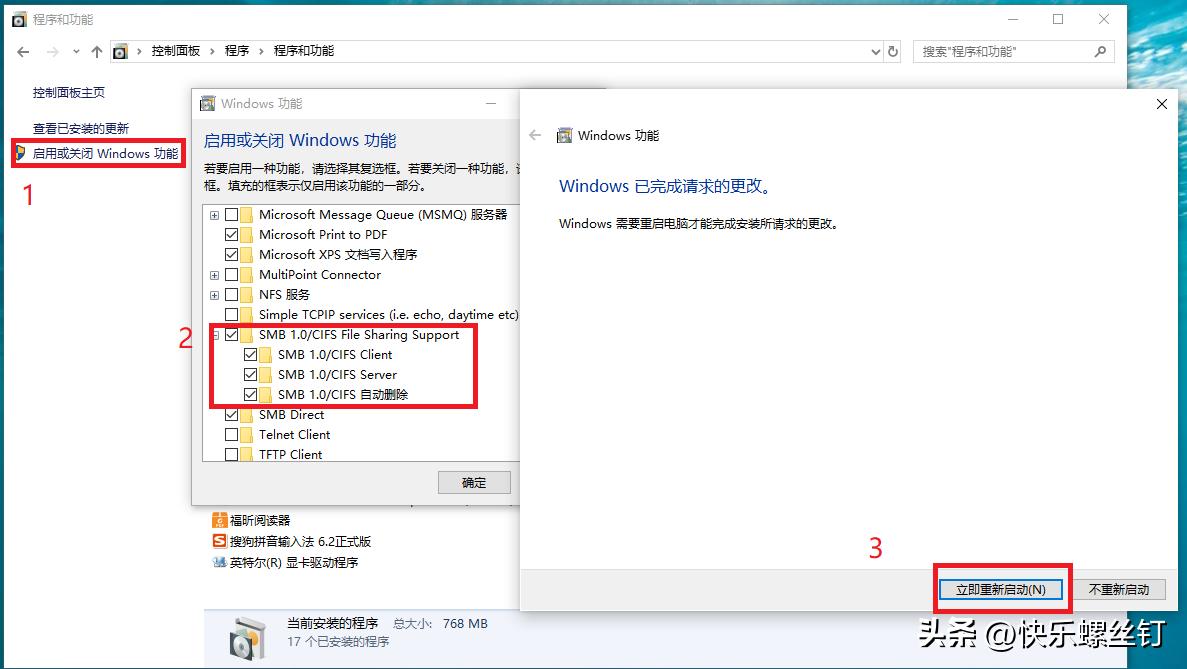The height and width of the screenshot is (669, 1187).
Task: Go back with the navigation back arrow
Action: 23,51
